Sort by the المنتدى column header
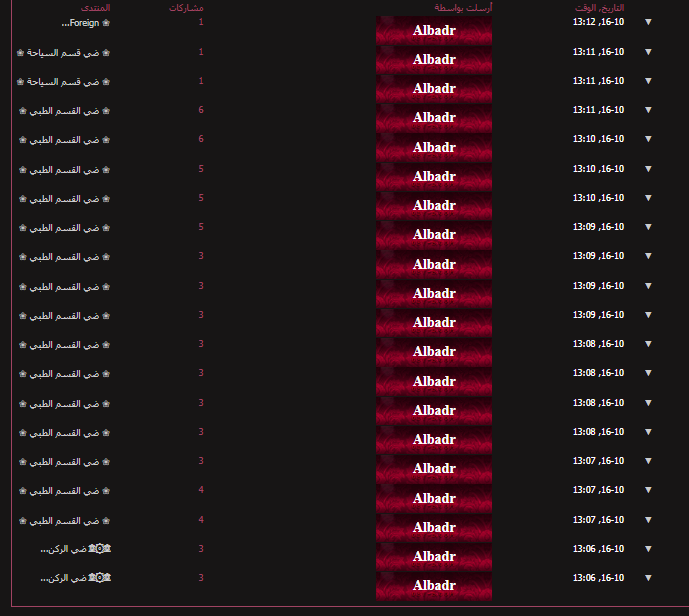689x616 pixels. pos(96,8)
